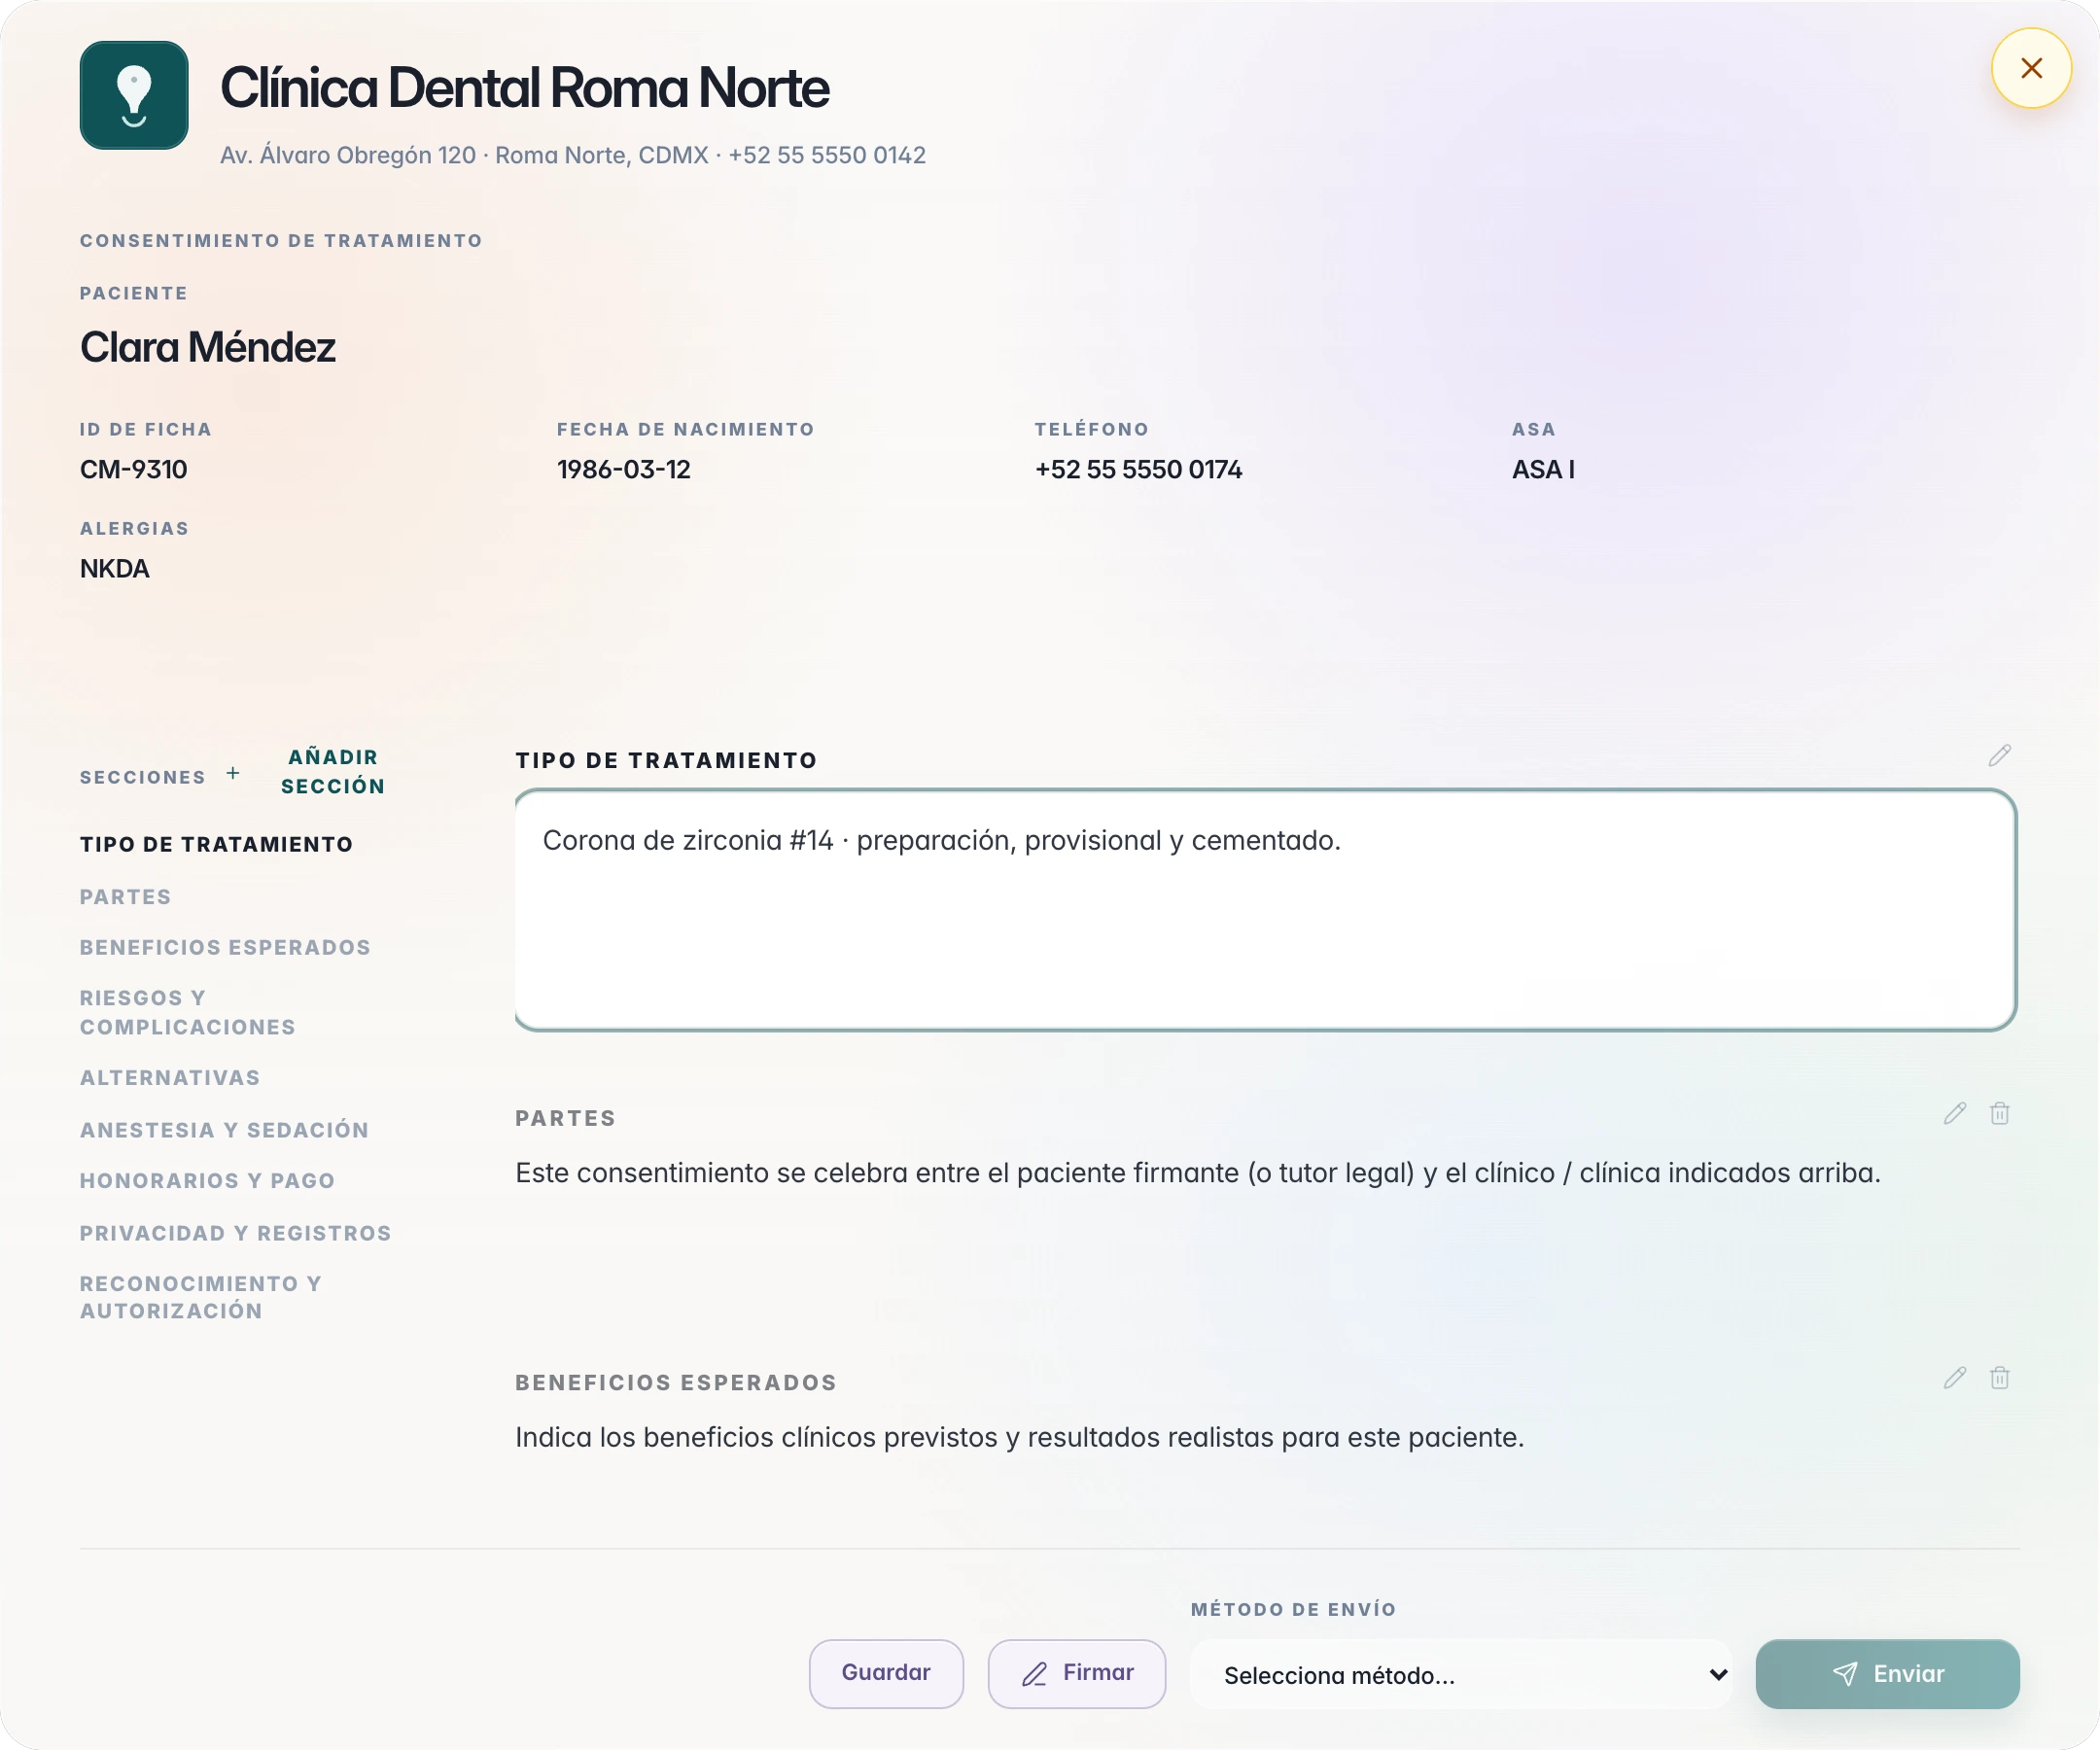Click the Beneficios Esperados description text
The height and width of the screenshot is (1750, 2100).
[1019, 1437]
